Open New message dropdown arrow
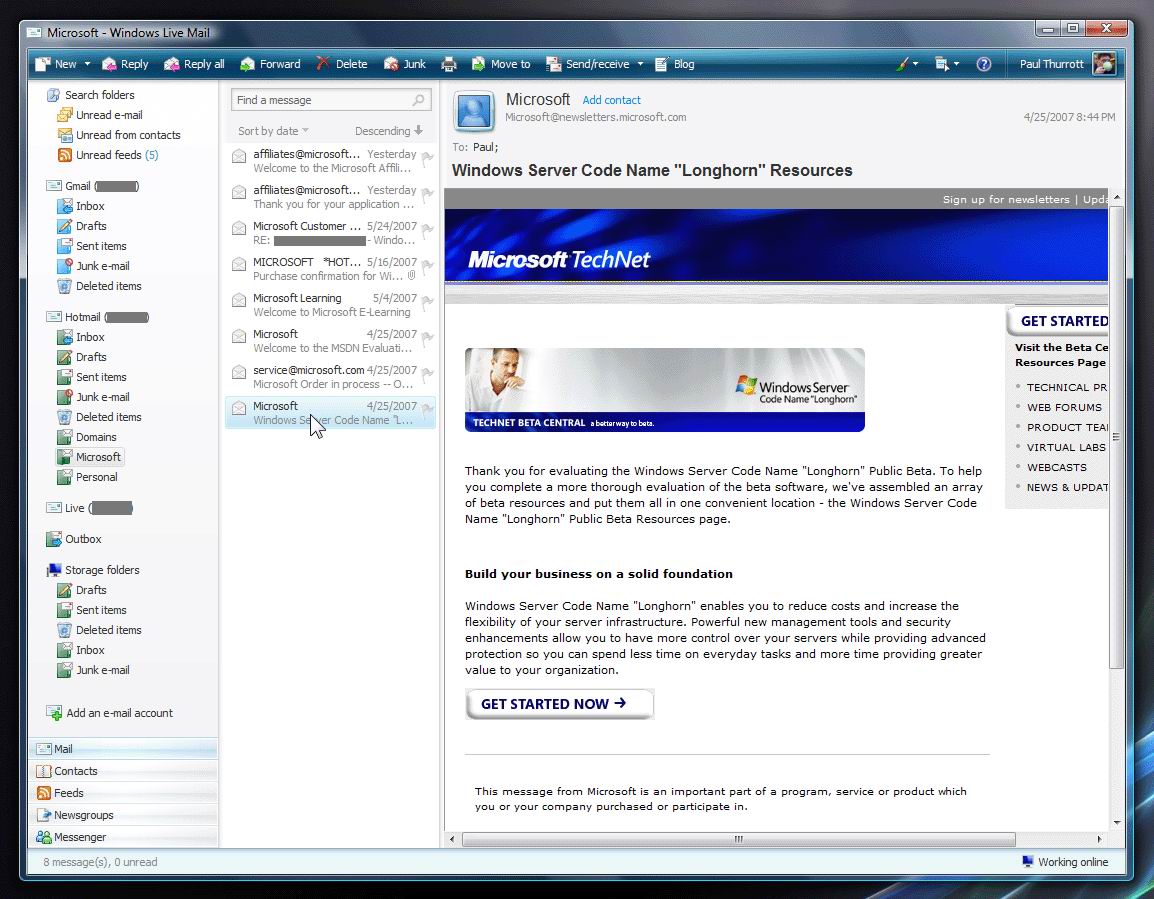 tap(87, 64)
